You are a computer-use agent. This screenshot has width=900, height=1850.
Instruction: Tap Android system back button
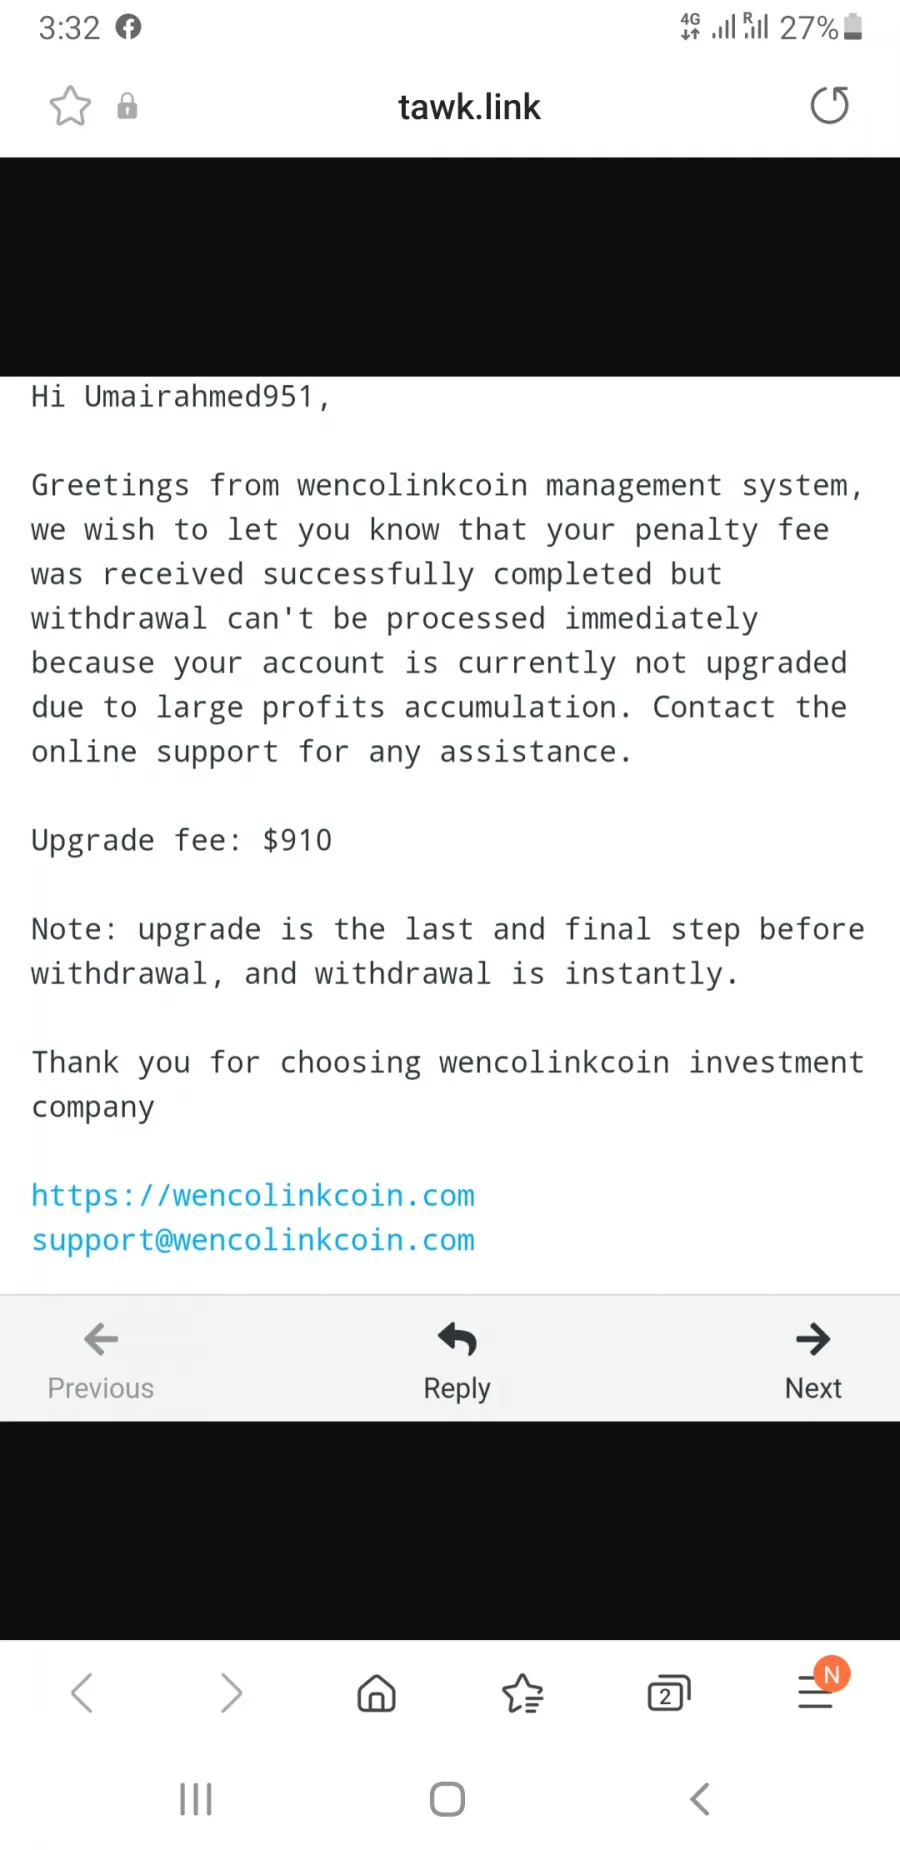pos(700,1799)
